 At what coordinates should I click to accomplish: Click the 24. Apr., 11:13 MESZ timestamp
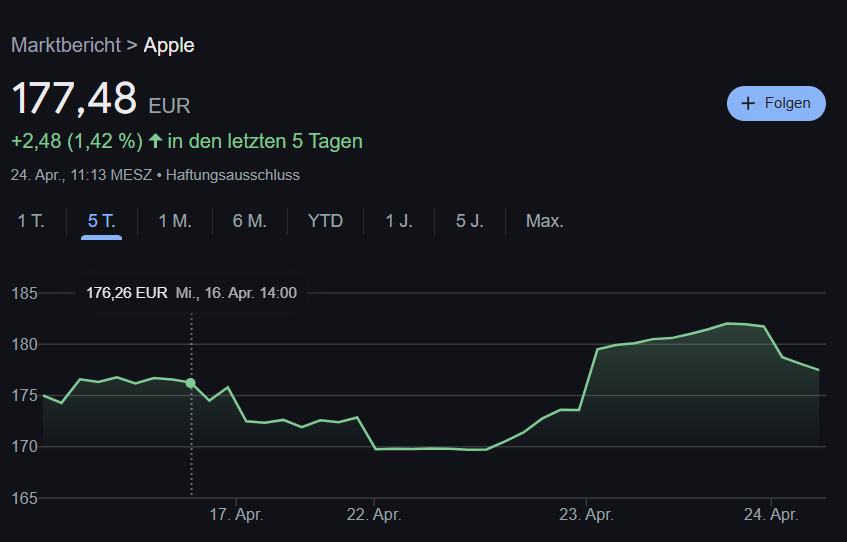[x=82, y=175]
